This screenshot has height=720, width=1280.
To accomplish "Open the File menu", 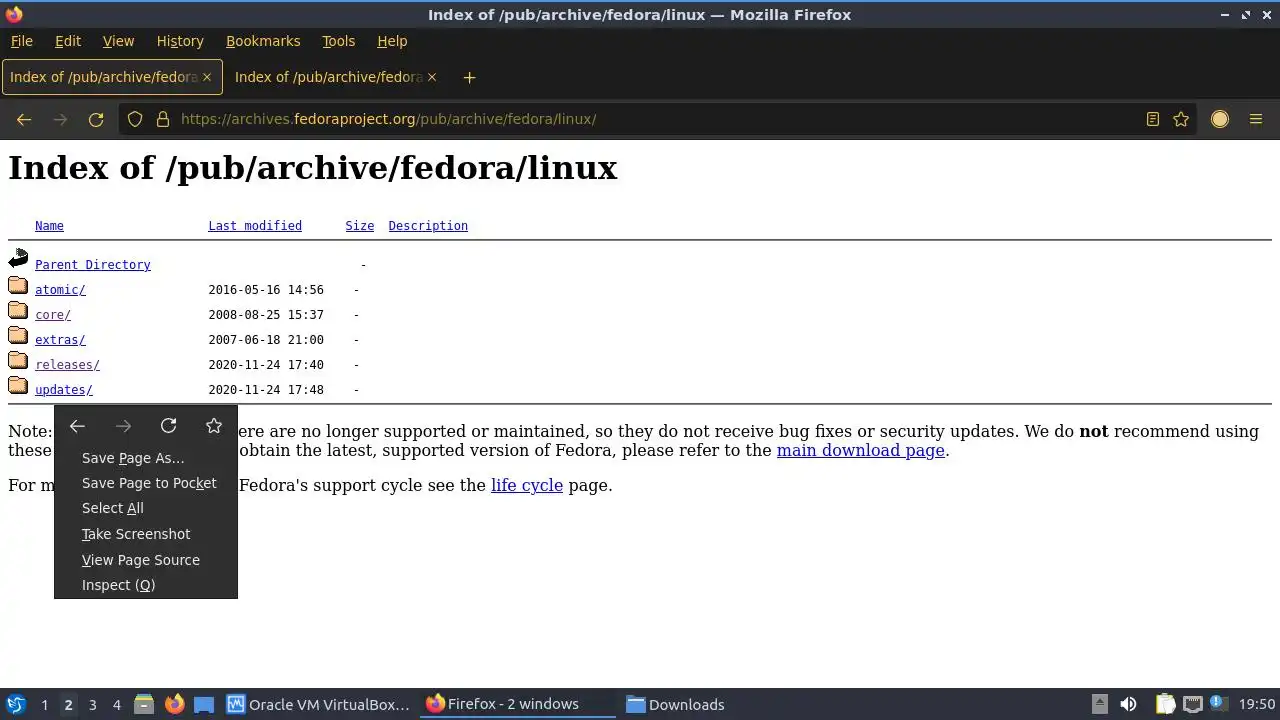I will tap(21, 41).
